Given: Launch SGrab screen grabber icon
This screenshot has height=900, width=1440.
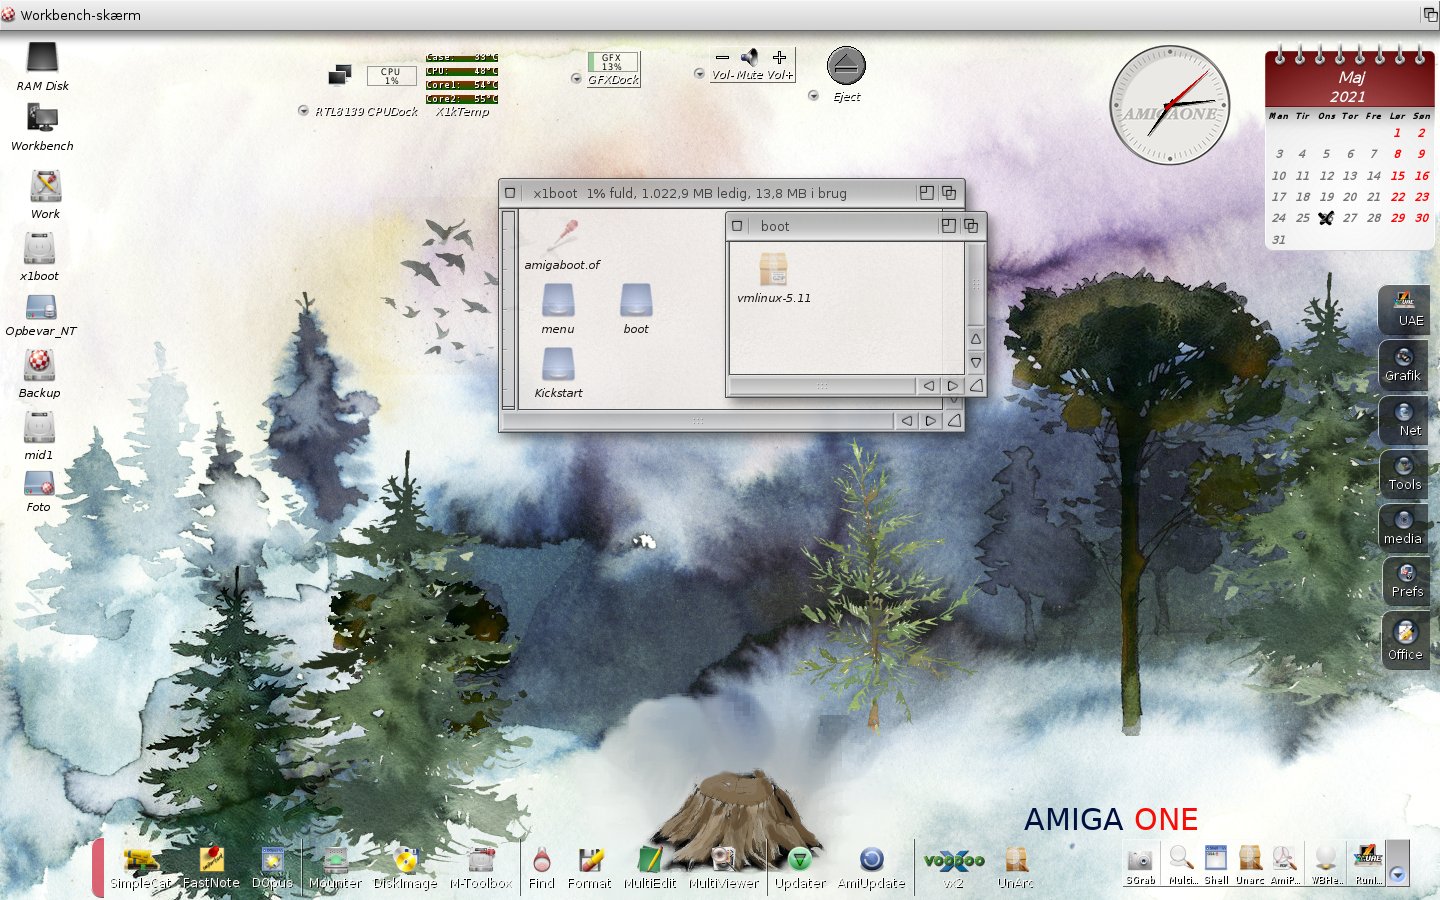Looking at the screenshot, I should [1140, 861].
